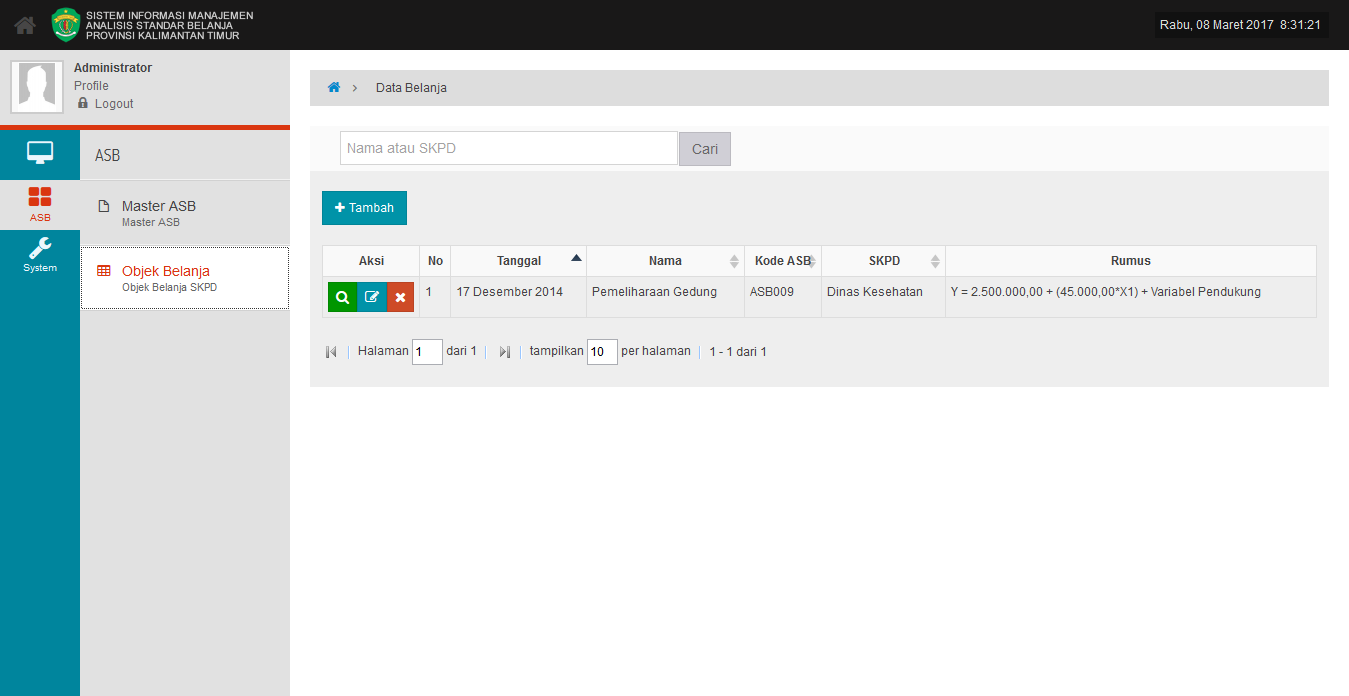Select the ASB grid icon in sidebar
The height and width of the screenshot is (696, 1349).
tap(40, 203)
